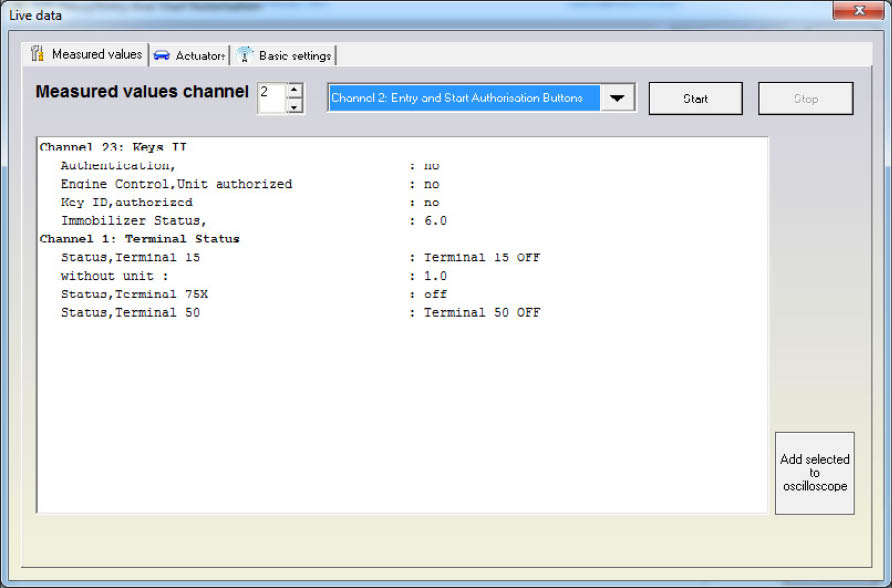
Task: Increase channel number with up spinner arrow
Action: [x=294, y=91]
